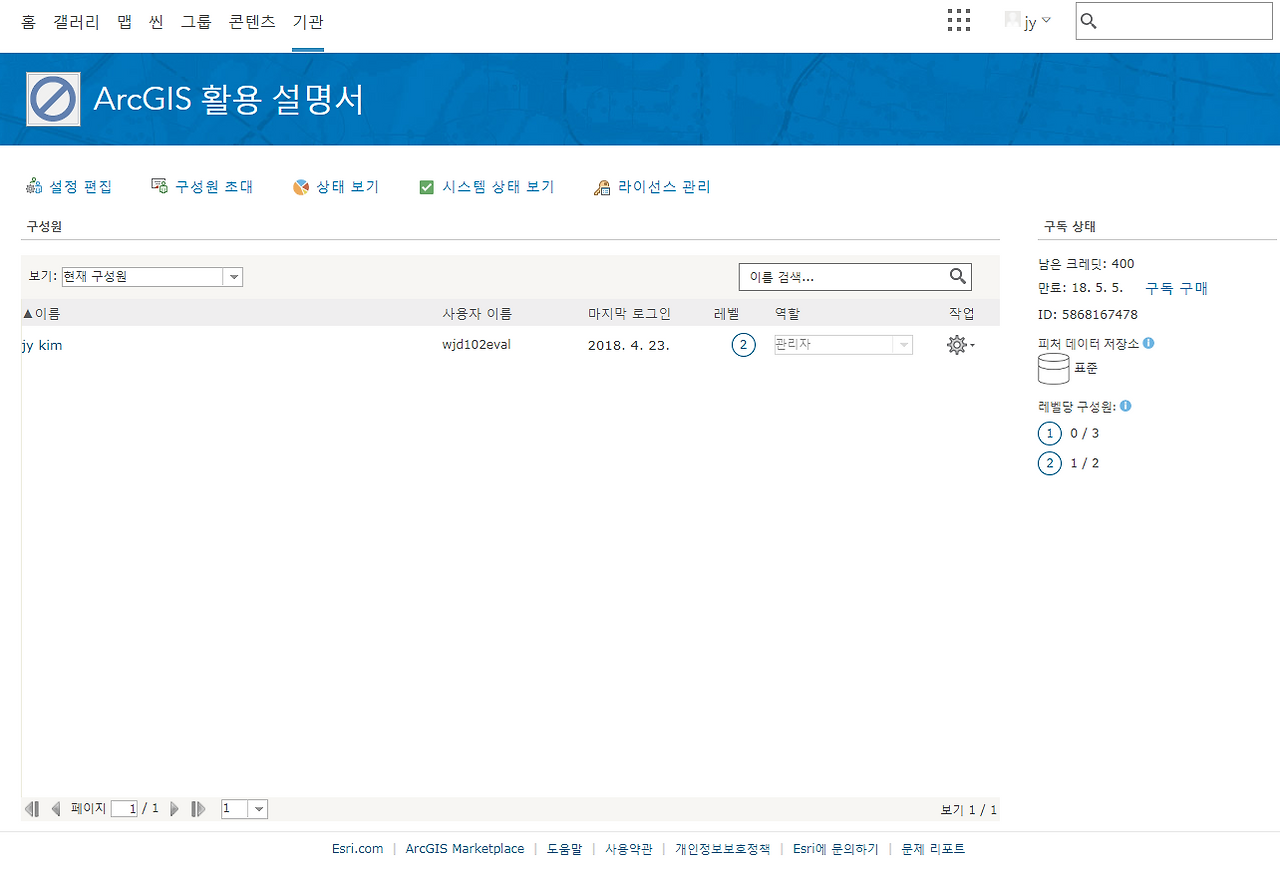Image resolution: width=1280 pixels, height=878 pixels.
Task: Click the system status check icon
Action: [426, 187]
